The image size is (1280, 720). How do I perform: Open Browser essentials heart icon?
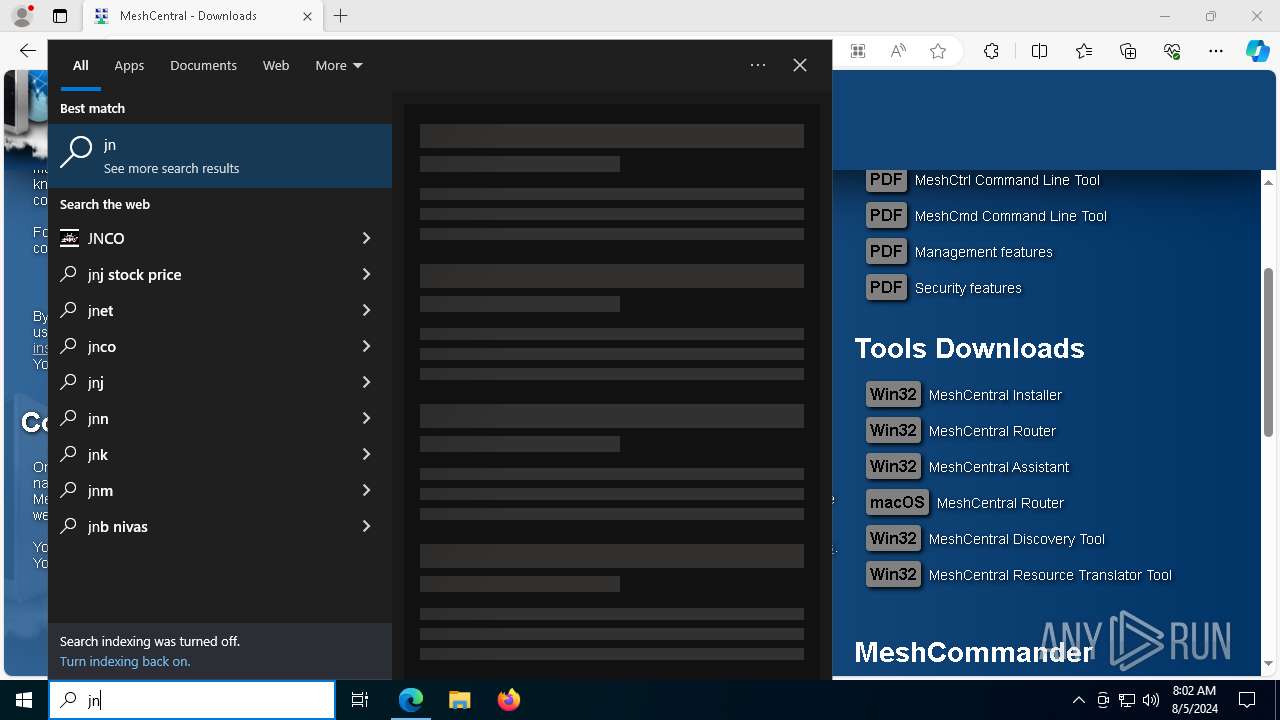[1173, 51]
